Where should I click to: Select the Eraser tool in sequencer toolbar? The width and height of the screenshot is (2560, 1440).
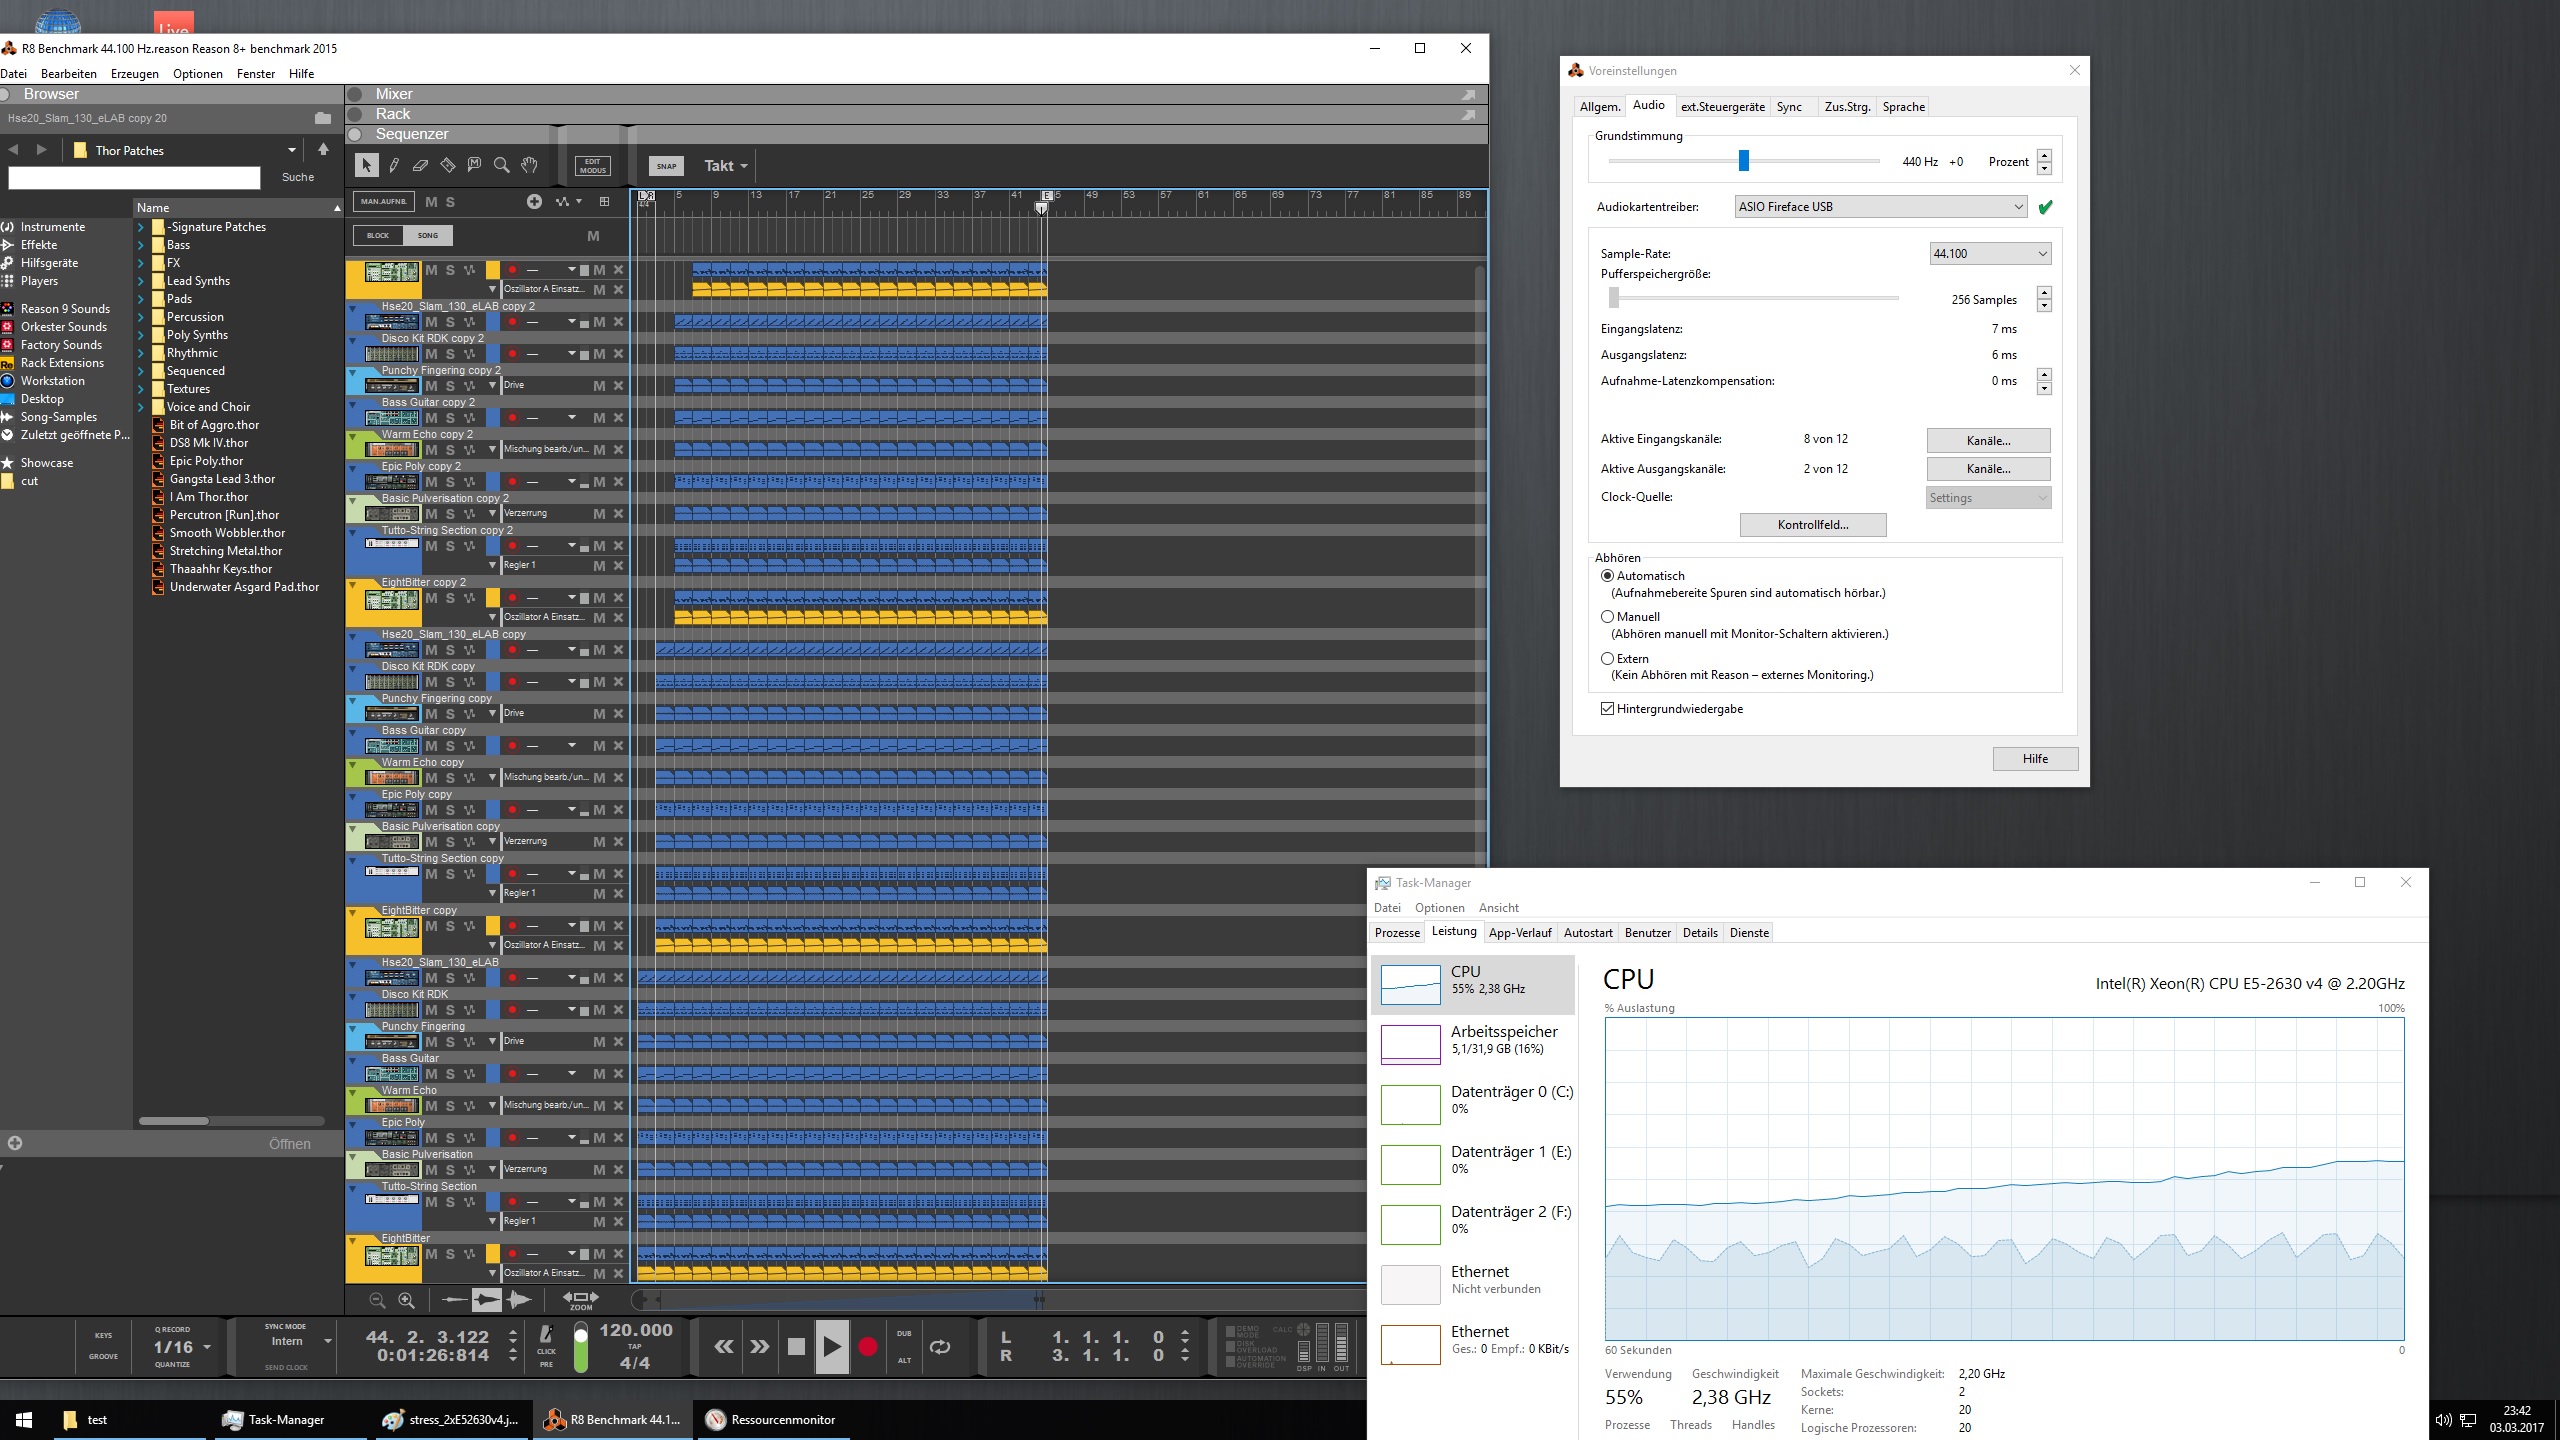[x=421, y=166]
